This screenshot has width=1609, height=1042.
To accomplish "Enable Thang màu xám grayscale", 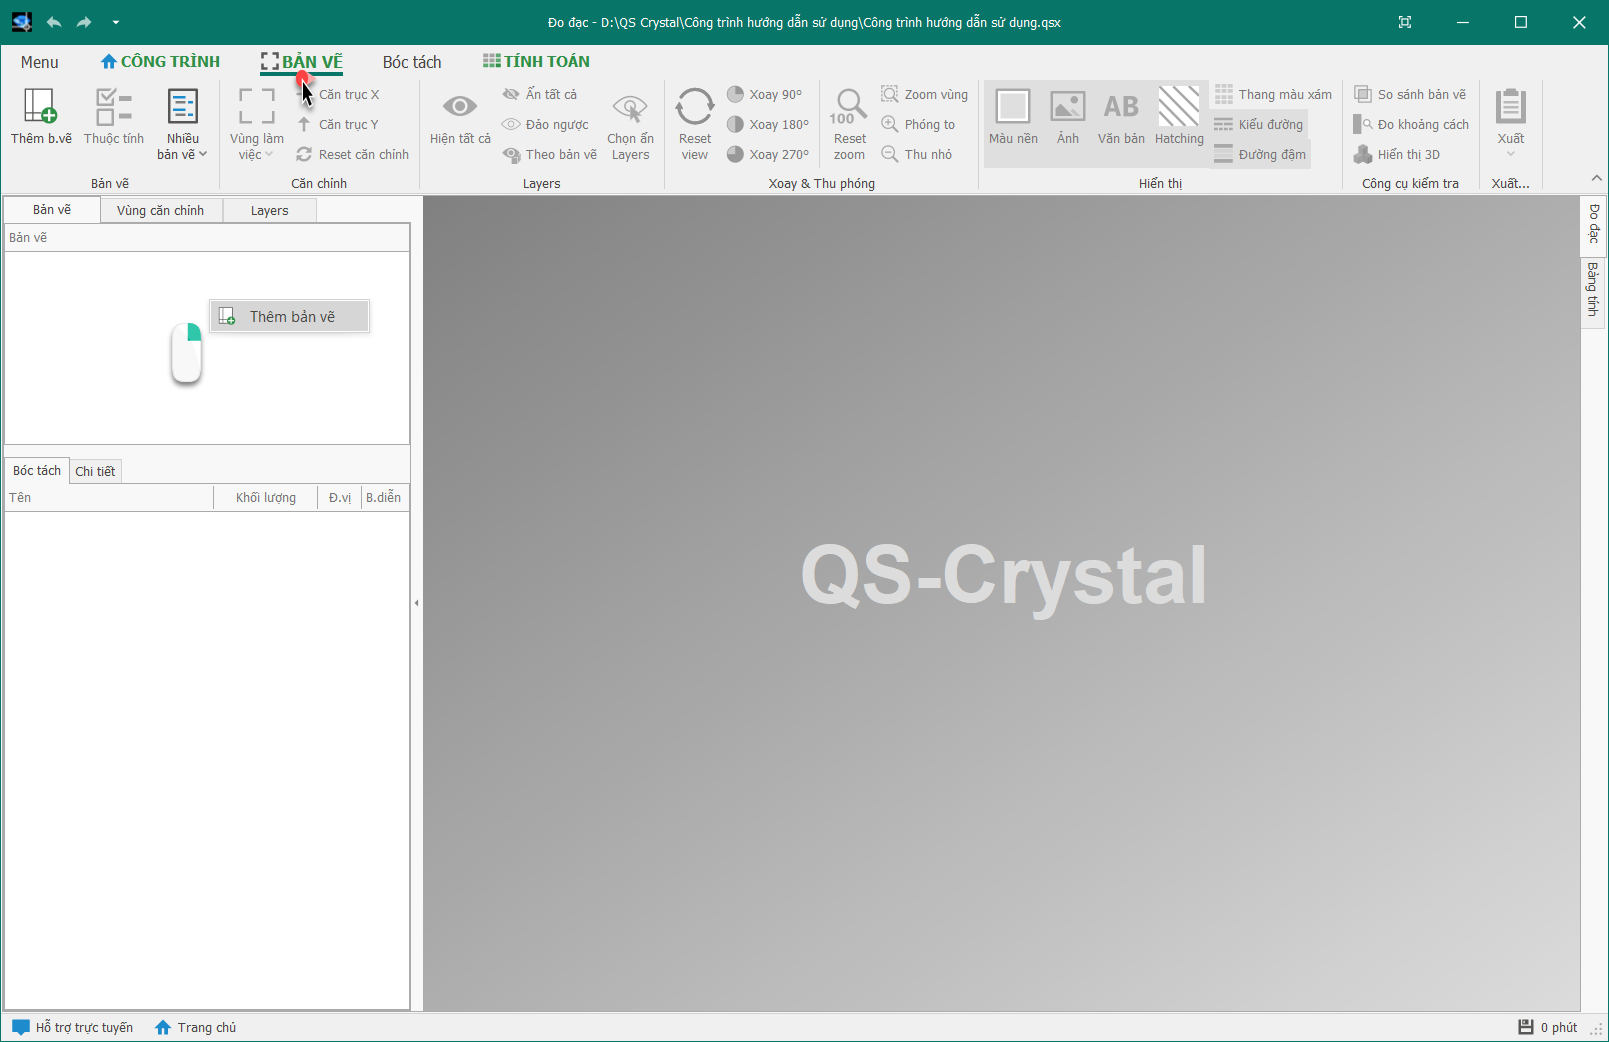I will pyautogui.click(x=1273, y=94).
